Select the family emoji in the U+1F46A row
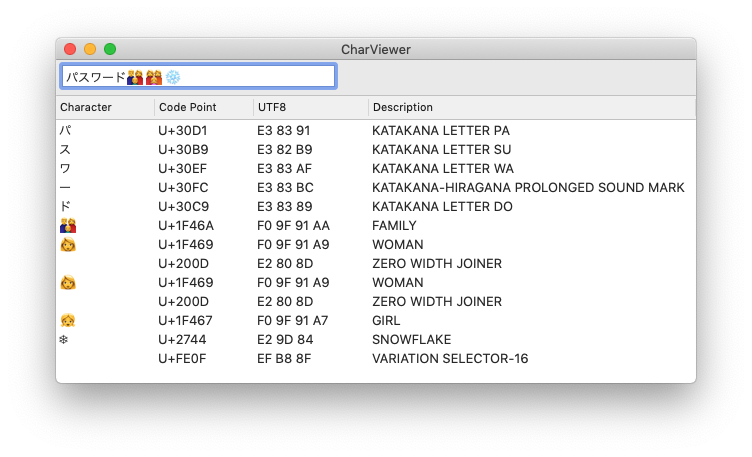The image size is (752, 457). (x=68, y=225)
